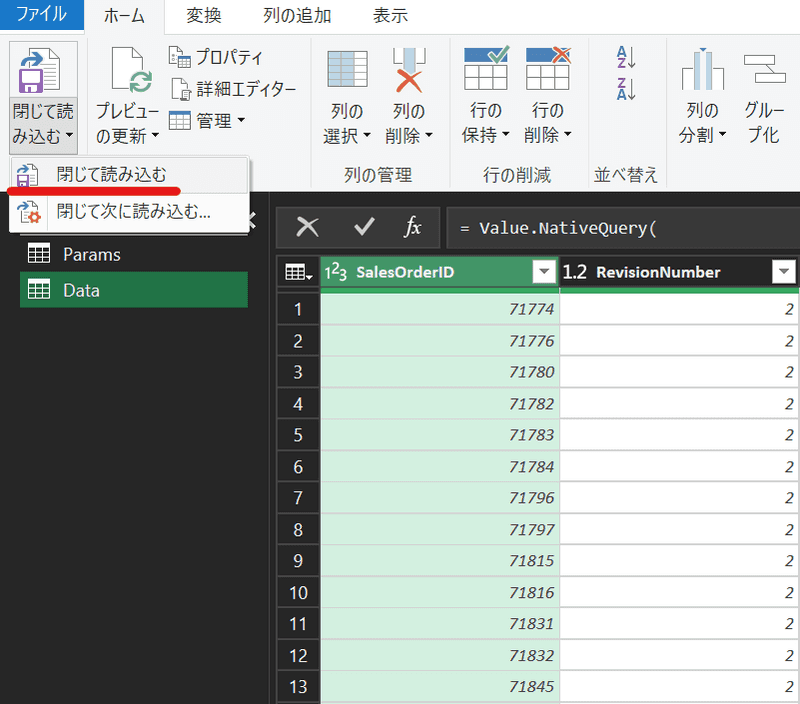Sort ascending with the A-Z icon

pyautogui.click(x=627, y=57)
